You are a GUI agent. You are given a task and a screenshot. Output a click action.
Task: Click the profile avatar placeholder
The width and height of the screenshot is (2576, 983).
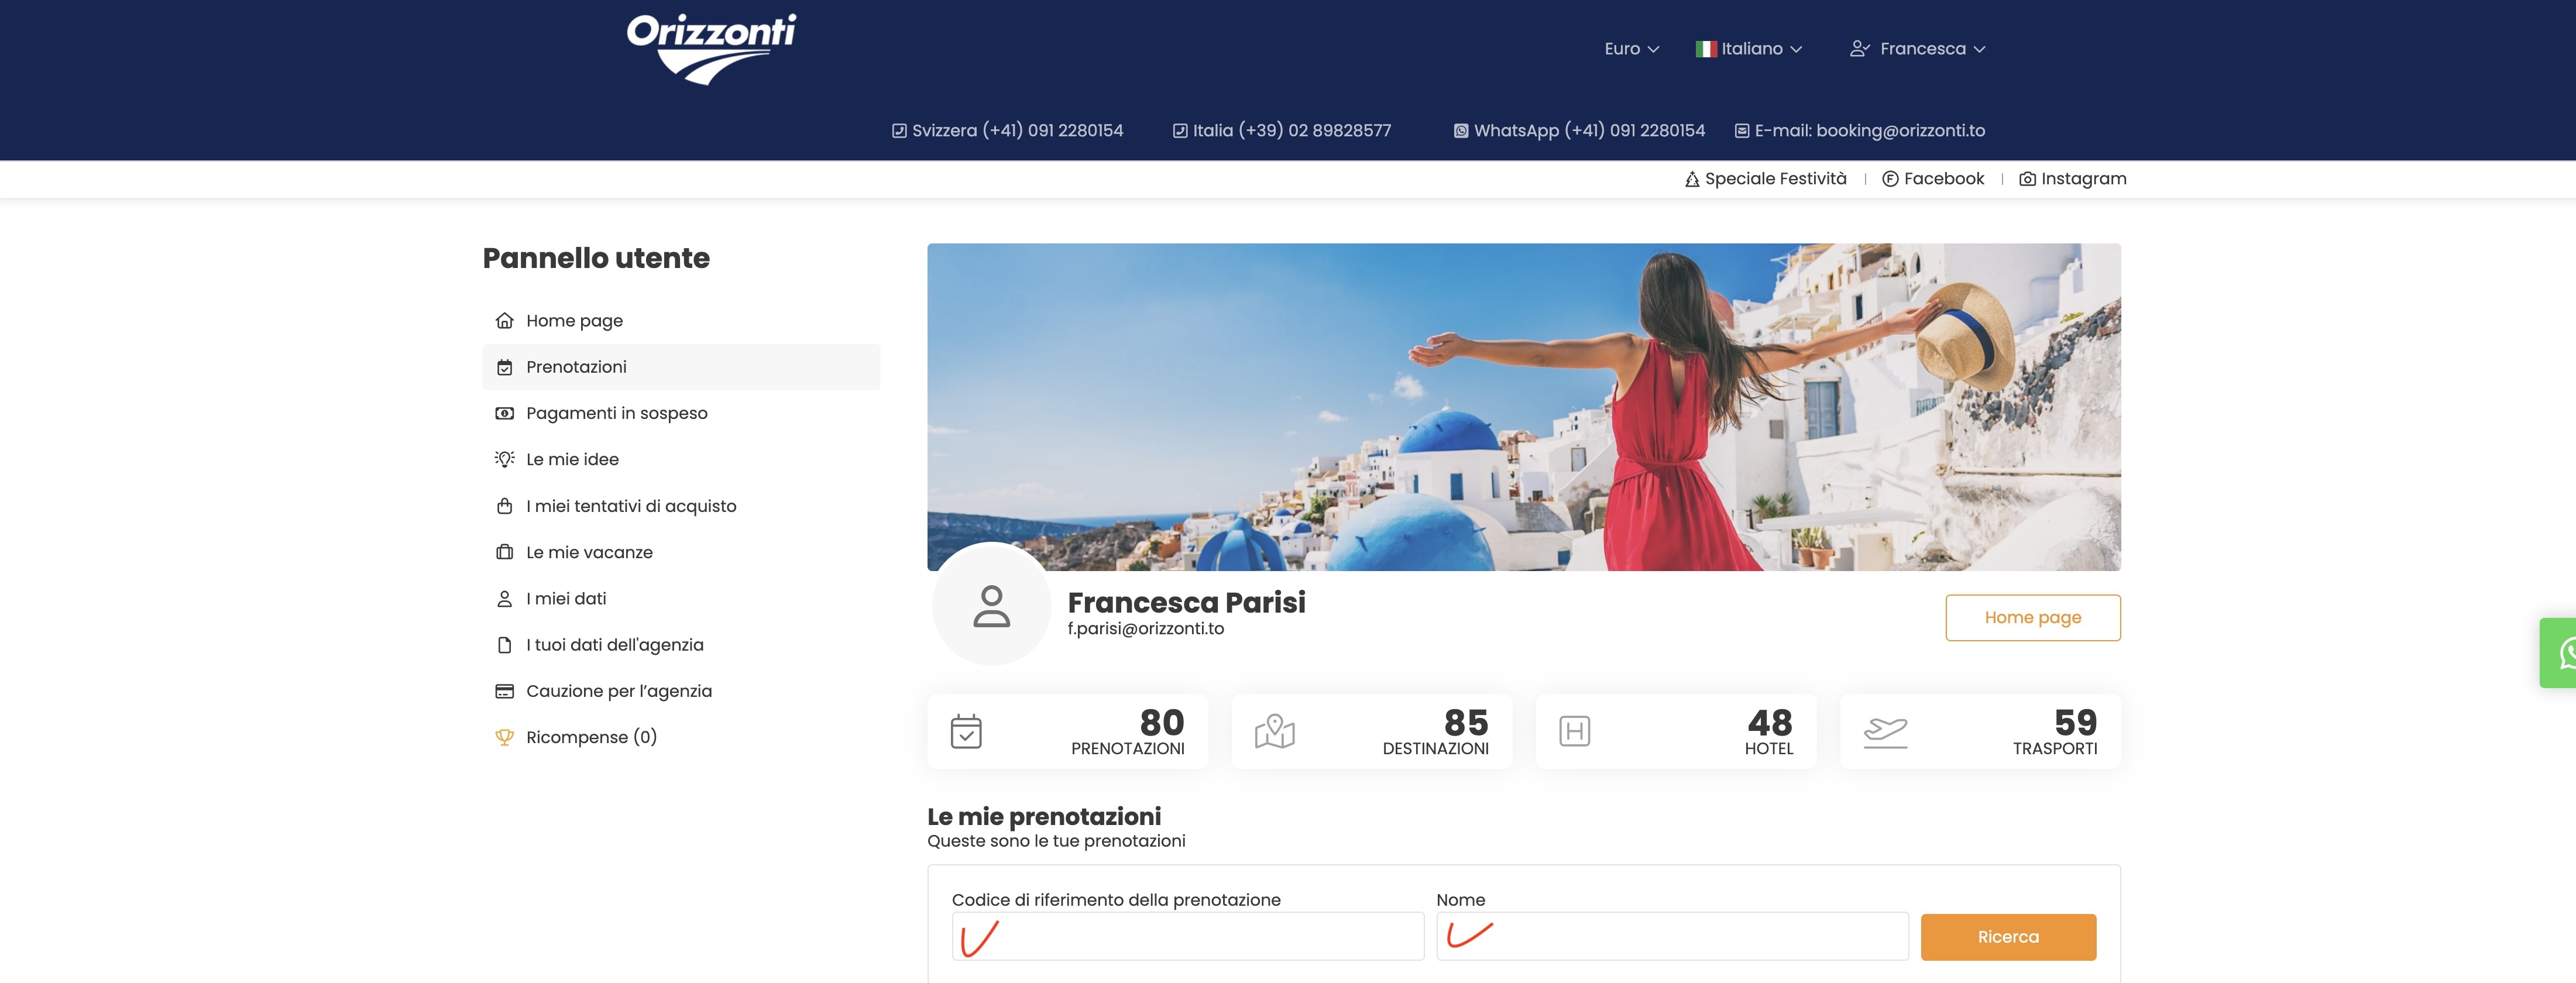[991, 606]
